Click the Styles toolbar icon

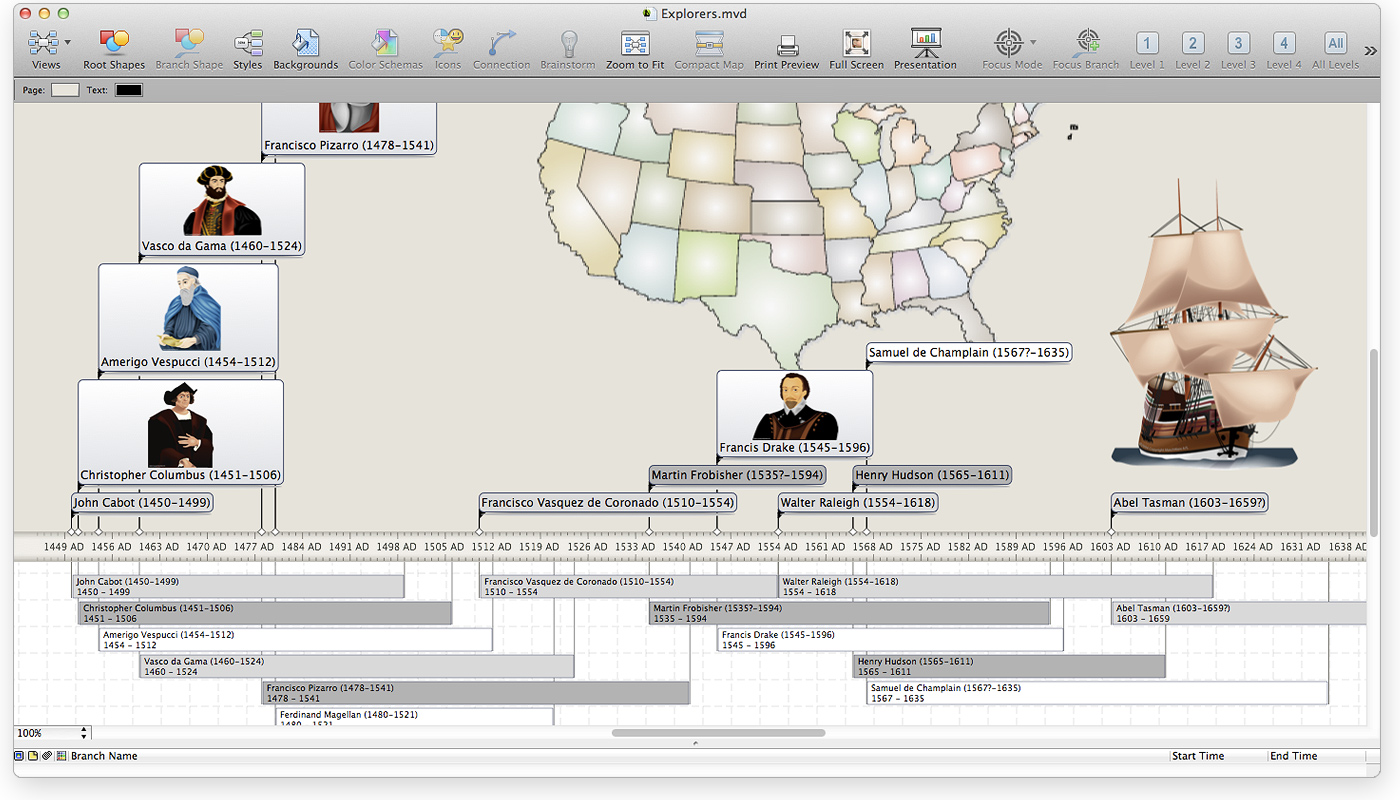point(247,47)
